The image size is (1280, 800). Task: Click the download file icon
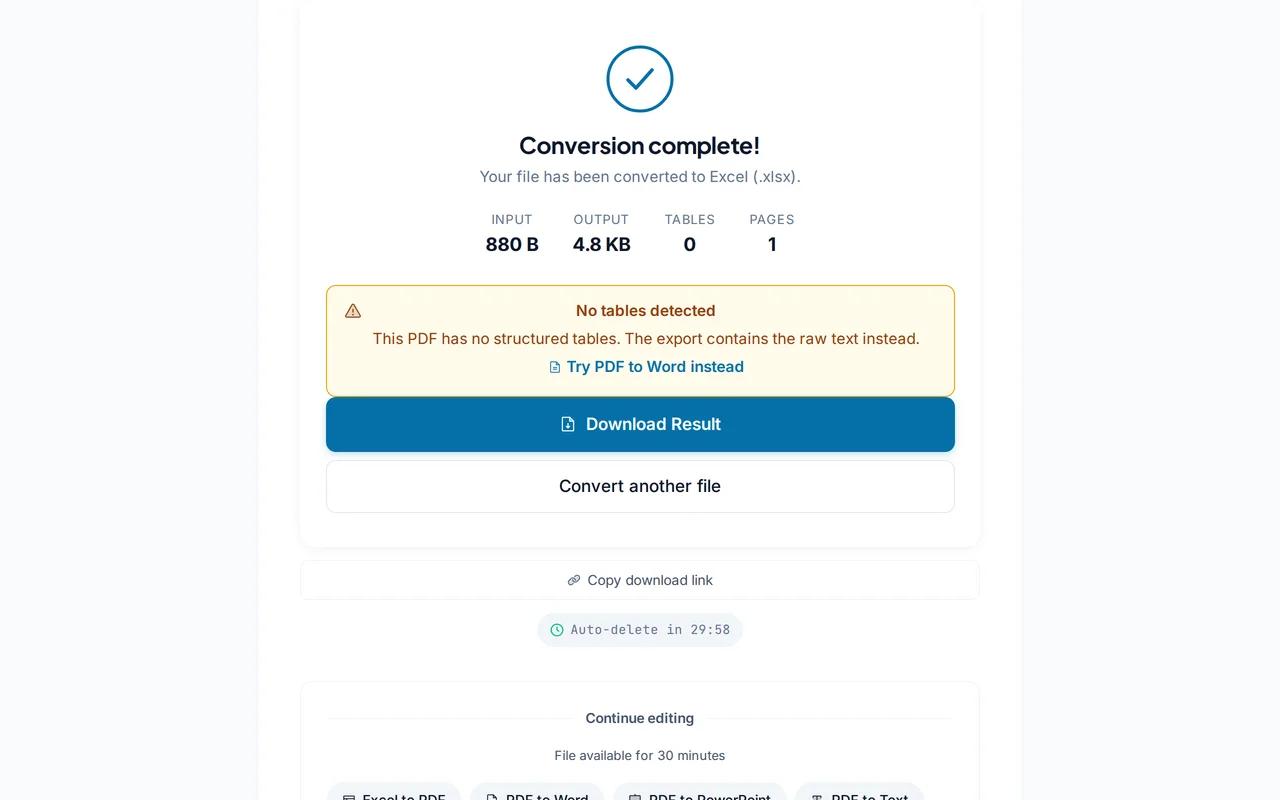click(x=568, y=424)
